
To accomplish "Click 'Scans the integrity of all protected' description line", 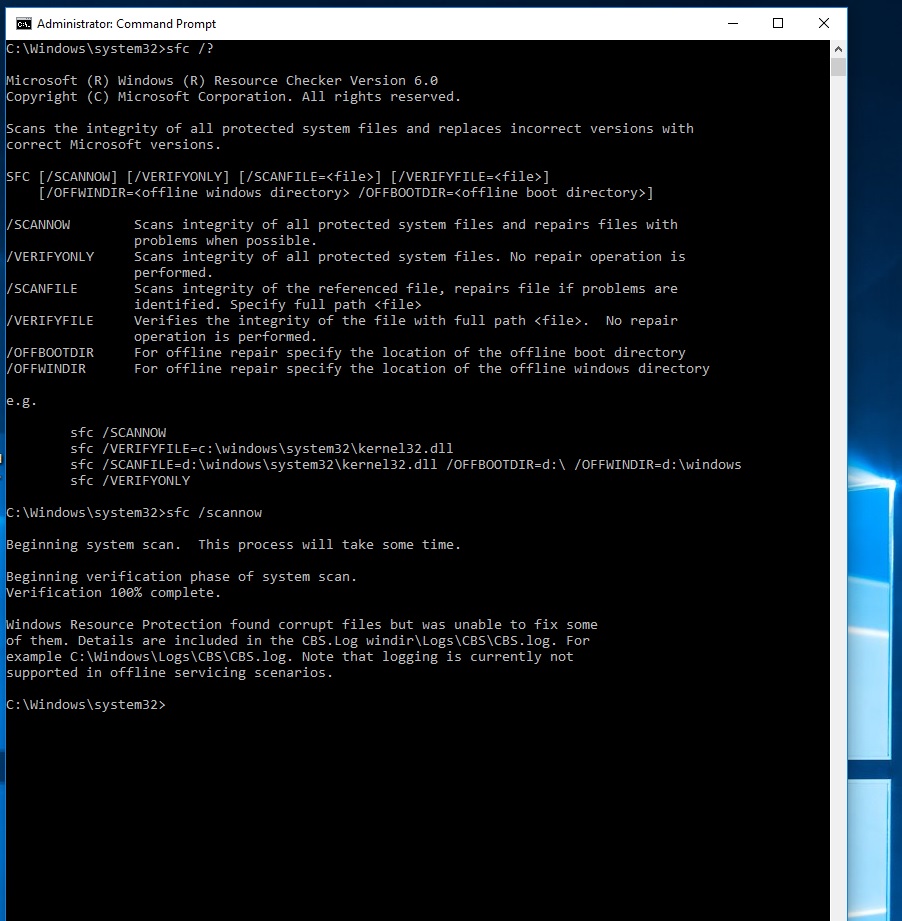I will pyautogui.click(x=350, y=129).
